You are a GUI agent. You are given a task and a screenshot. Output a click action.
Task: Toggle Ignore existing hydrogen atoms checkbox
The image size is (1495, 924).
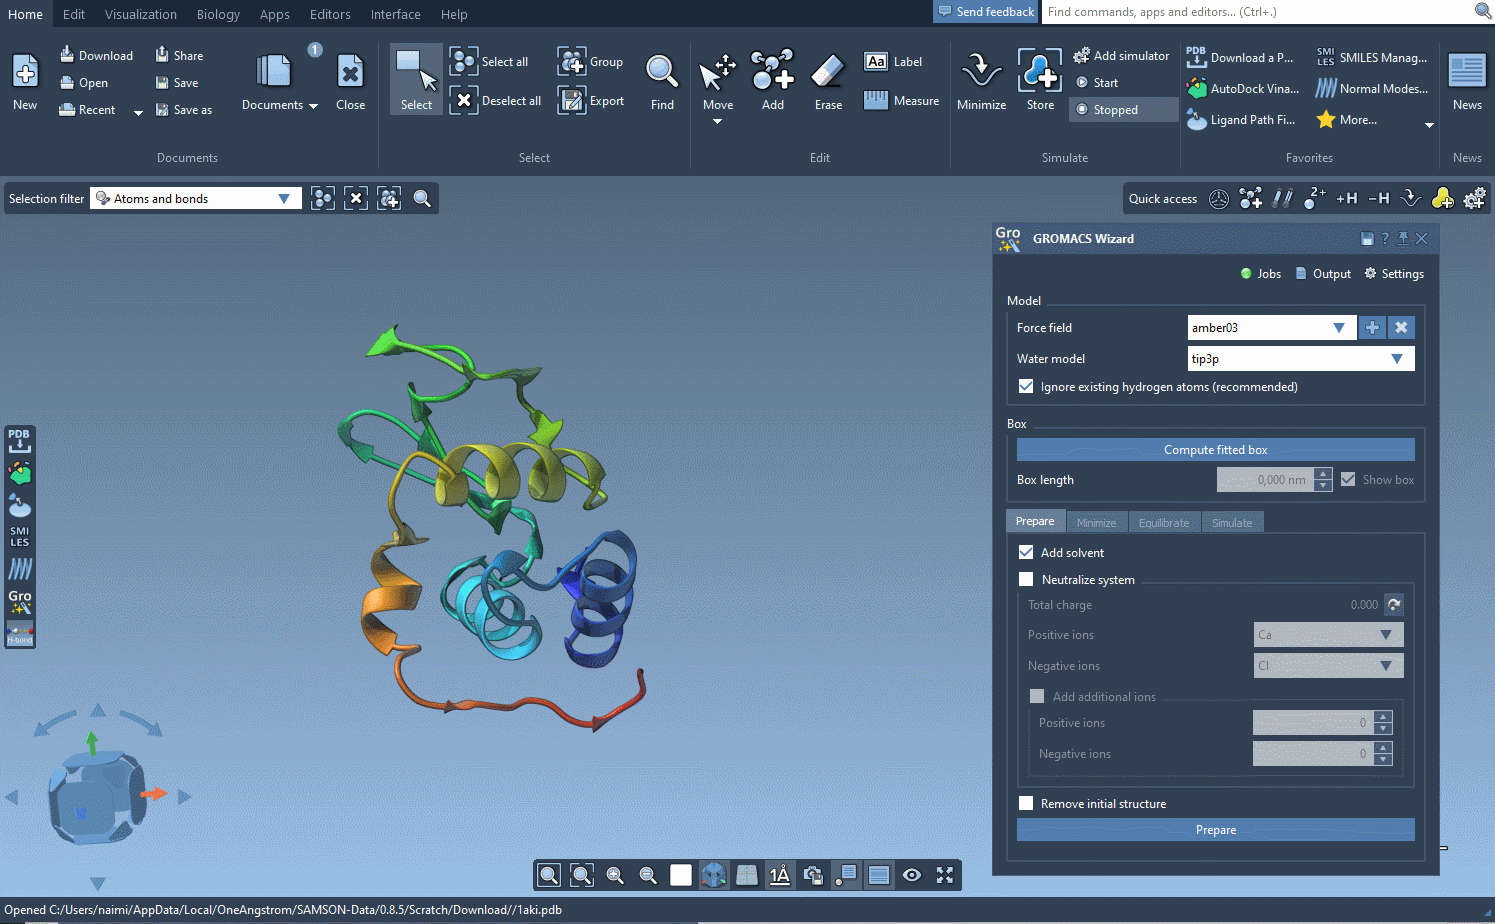click(1026, 387)
